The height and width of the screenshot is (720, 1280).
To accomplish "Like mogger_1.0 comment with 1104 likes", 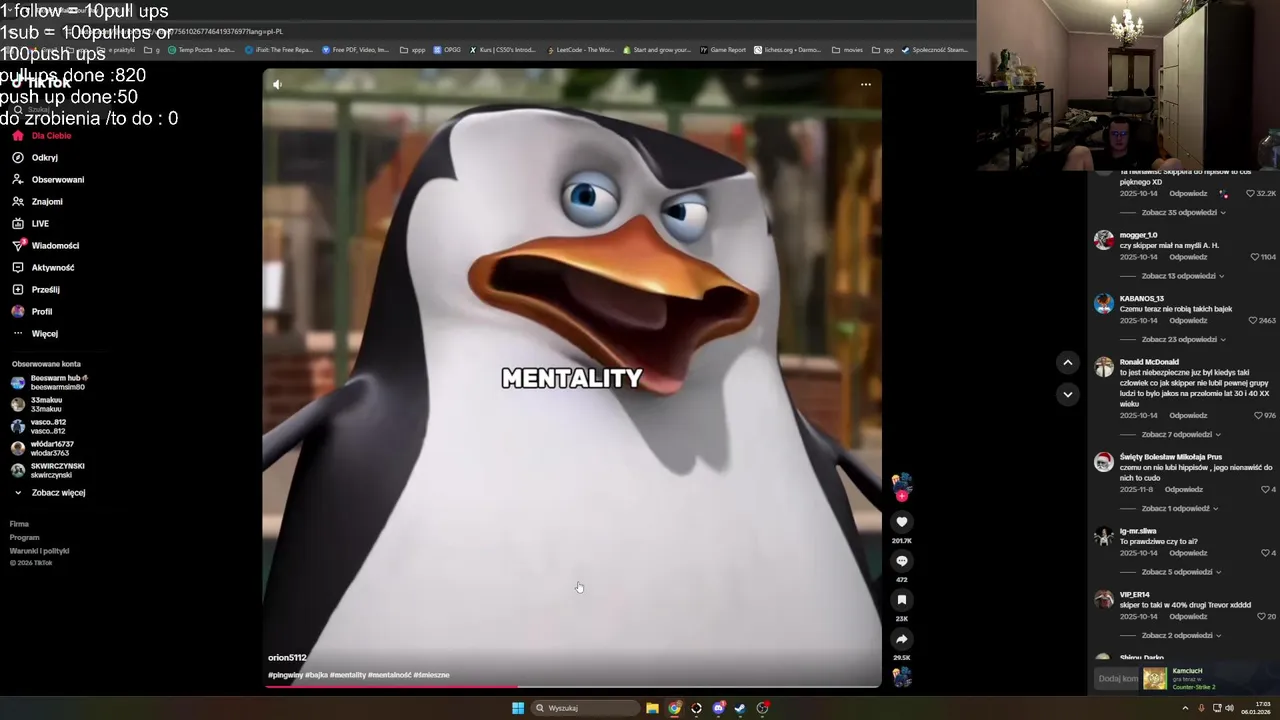I will [1255, 257].
